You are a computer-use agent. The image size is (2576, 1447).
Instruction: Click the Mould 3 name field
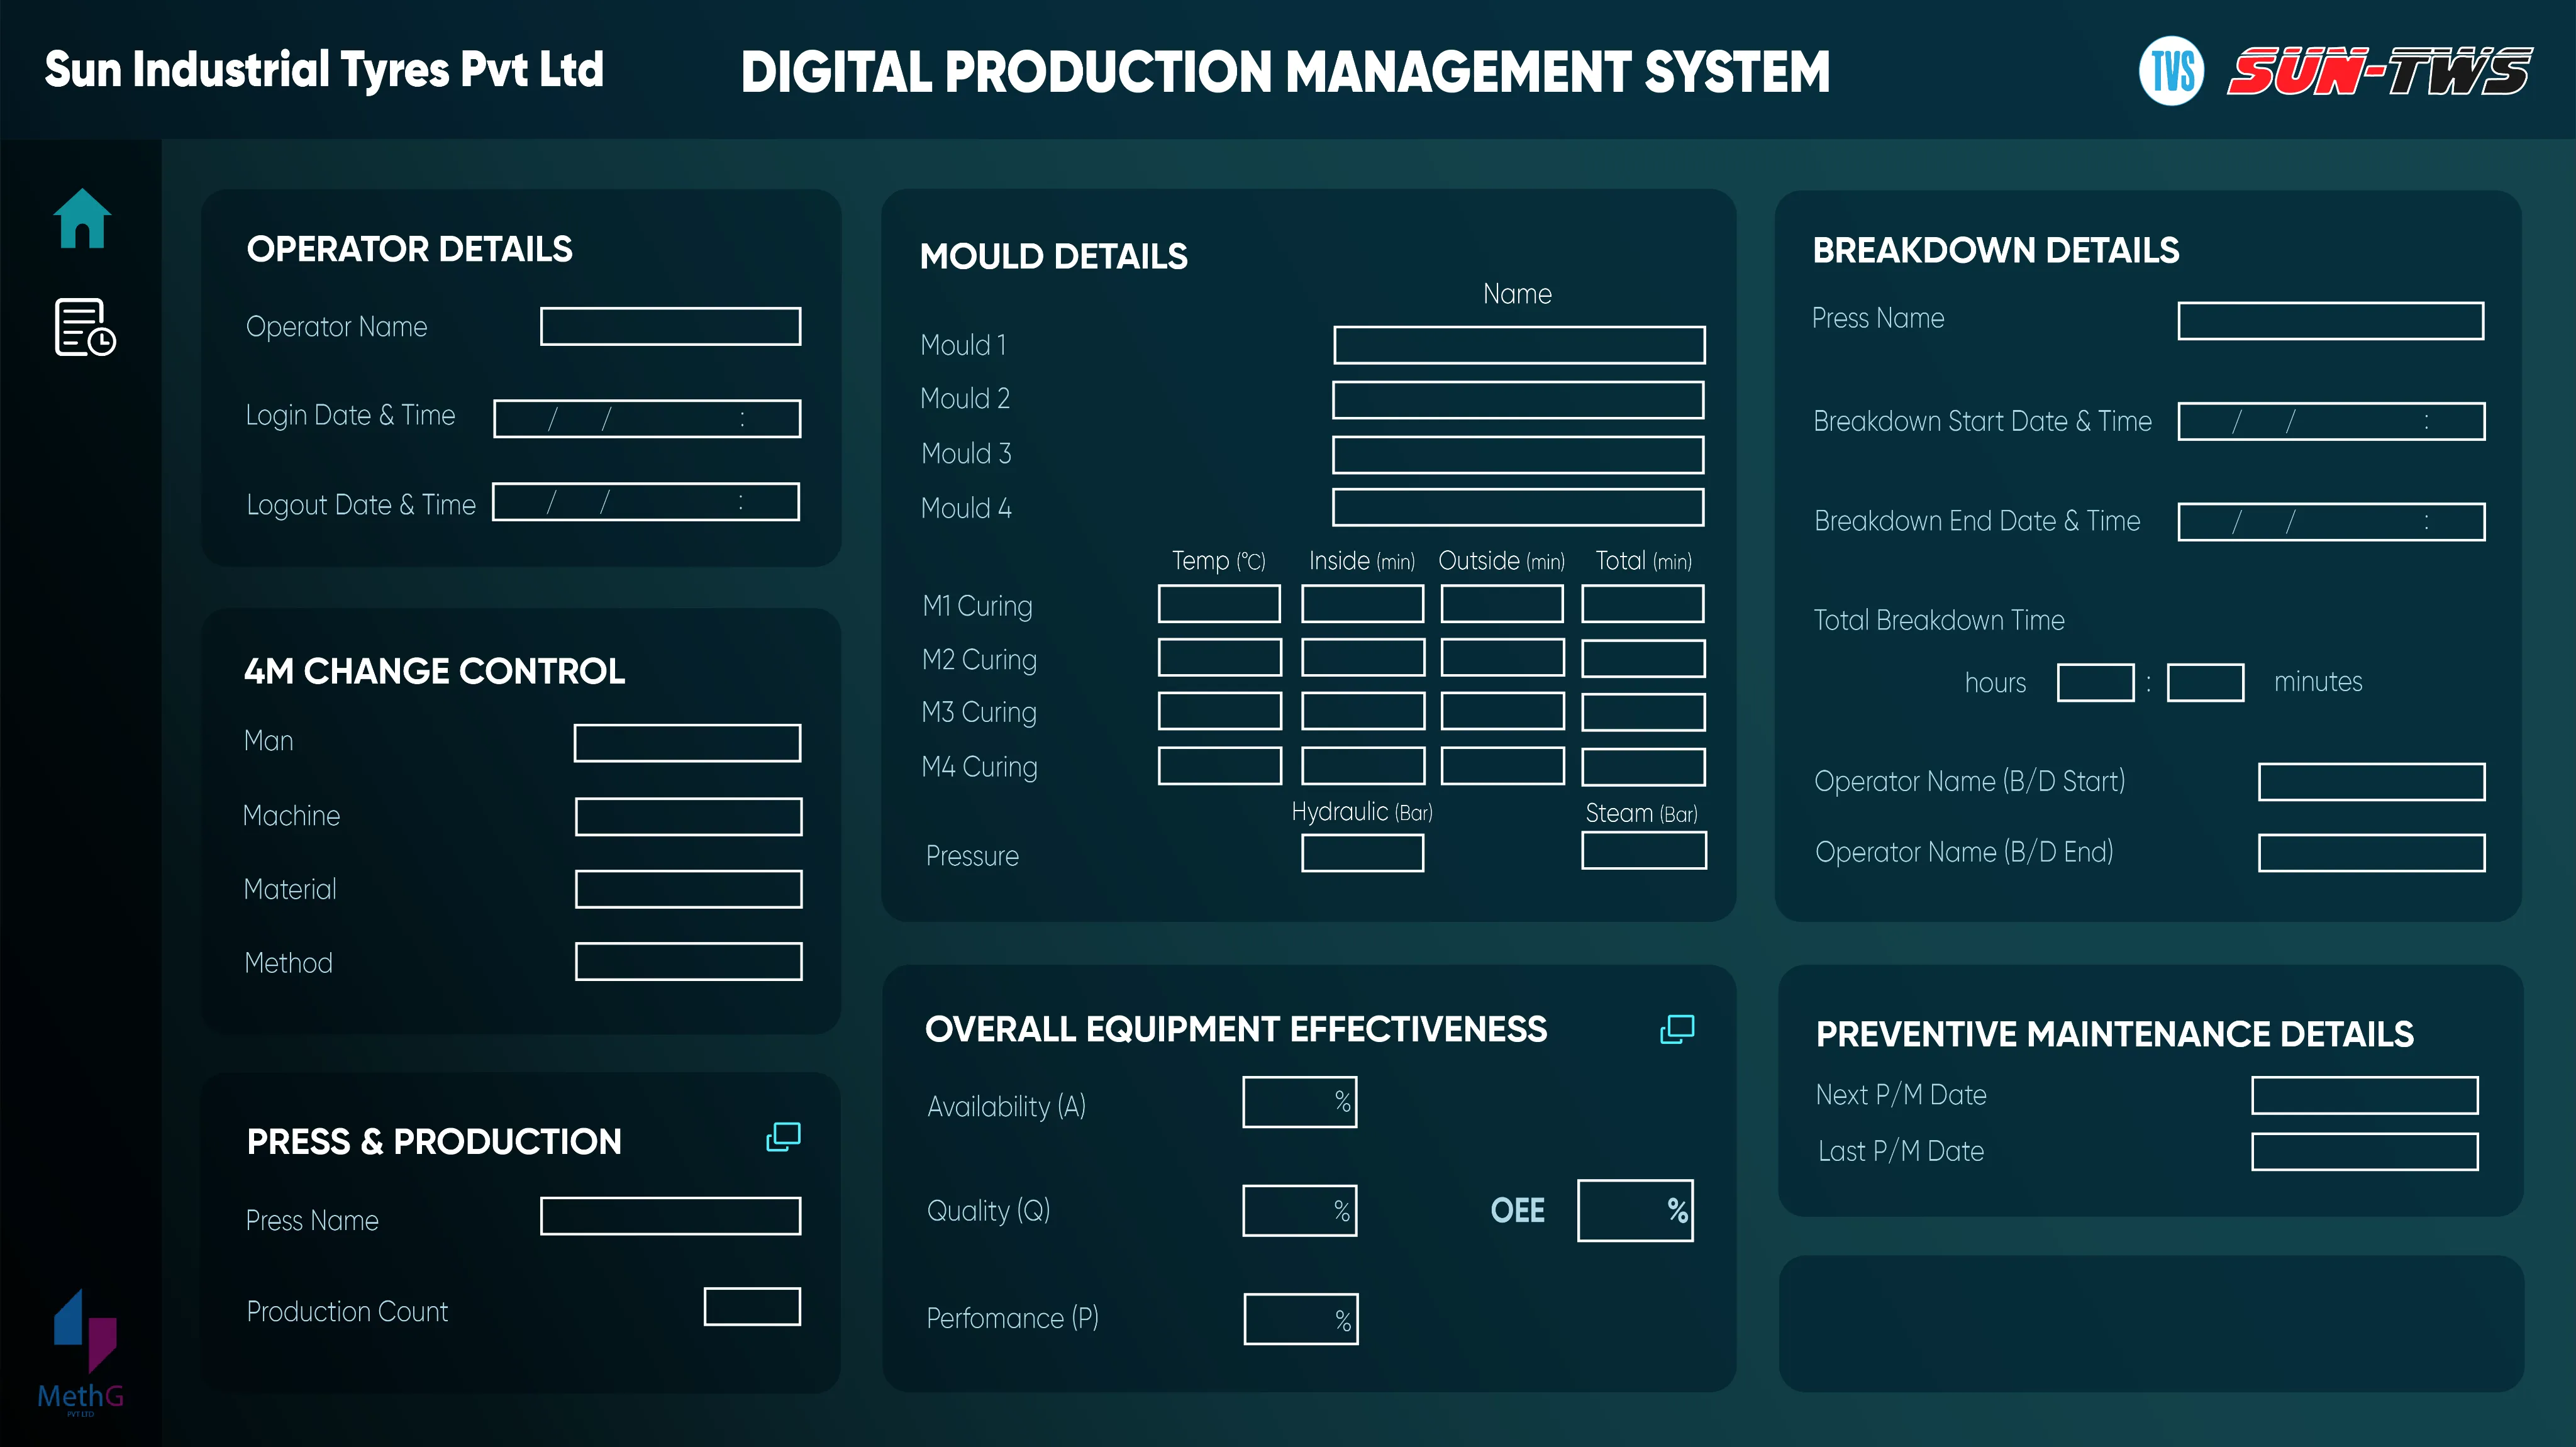[x=1518, y=454]
